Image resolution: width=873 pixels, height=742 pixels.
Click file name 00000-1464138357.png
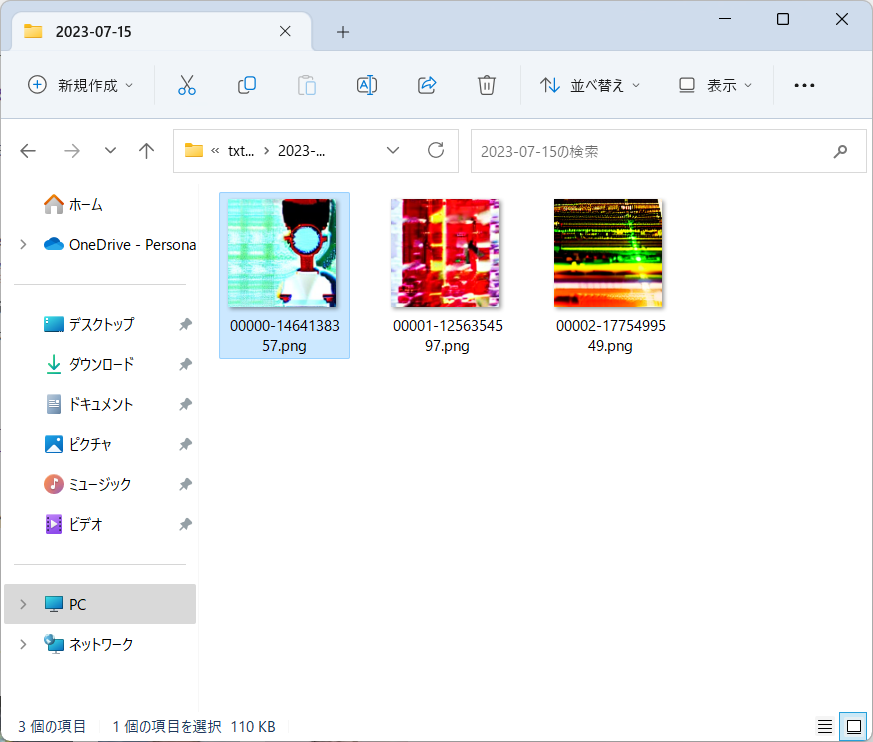click(x=285, y=336)
